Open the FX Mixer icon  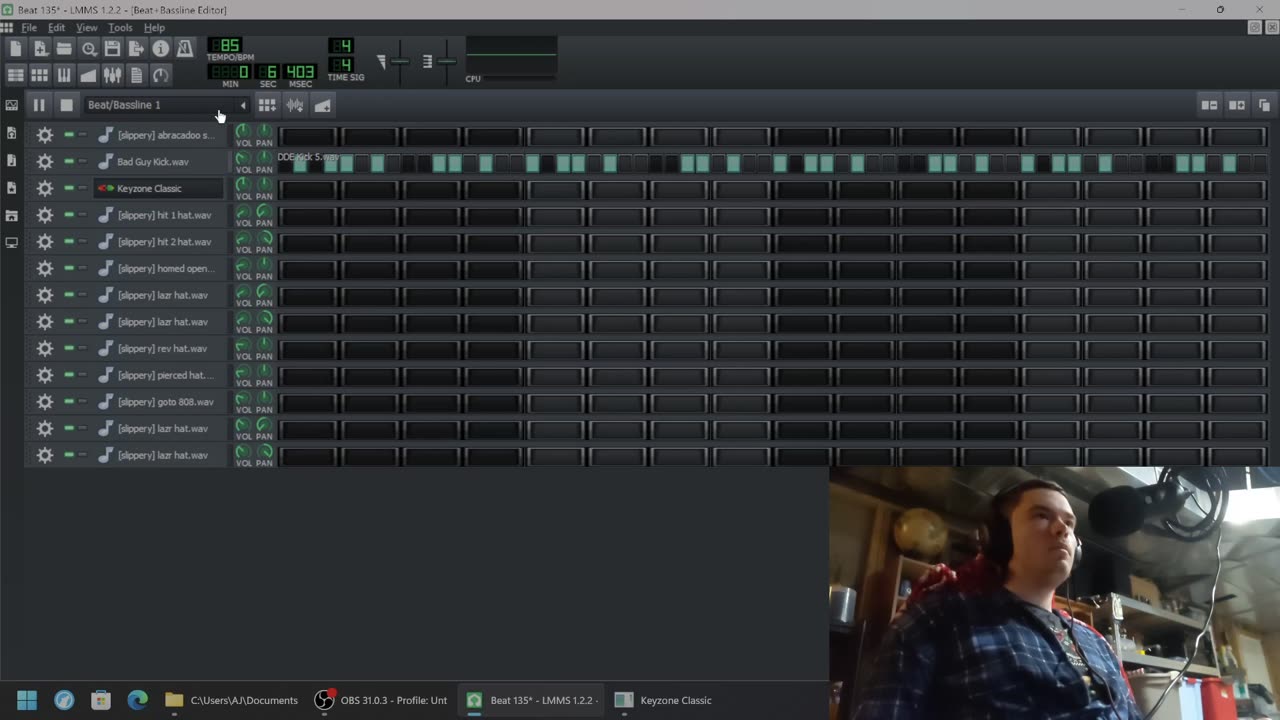click(112, 75)
